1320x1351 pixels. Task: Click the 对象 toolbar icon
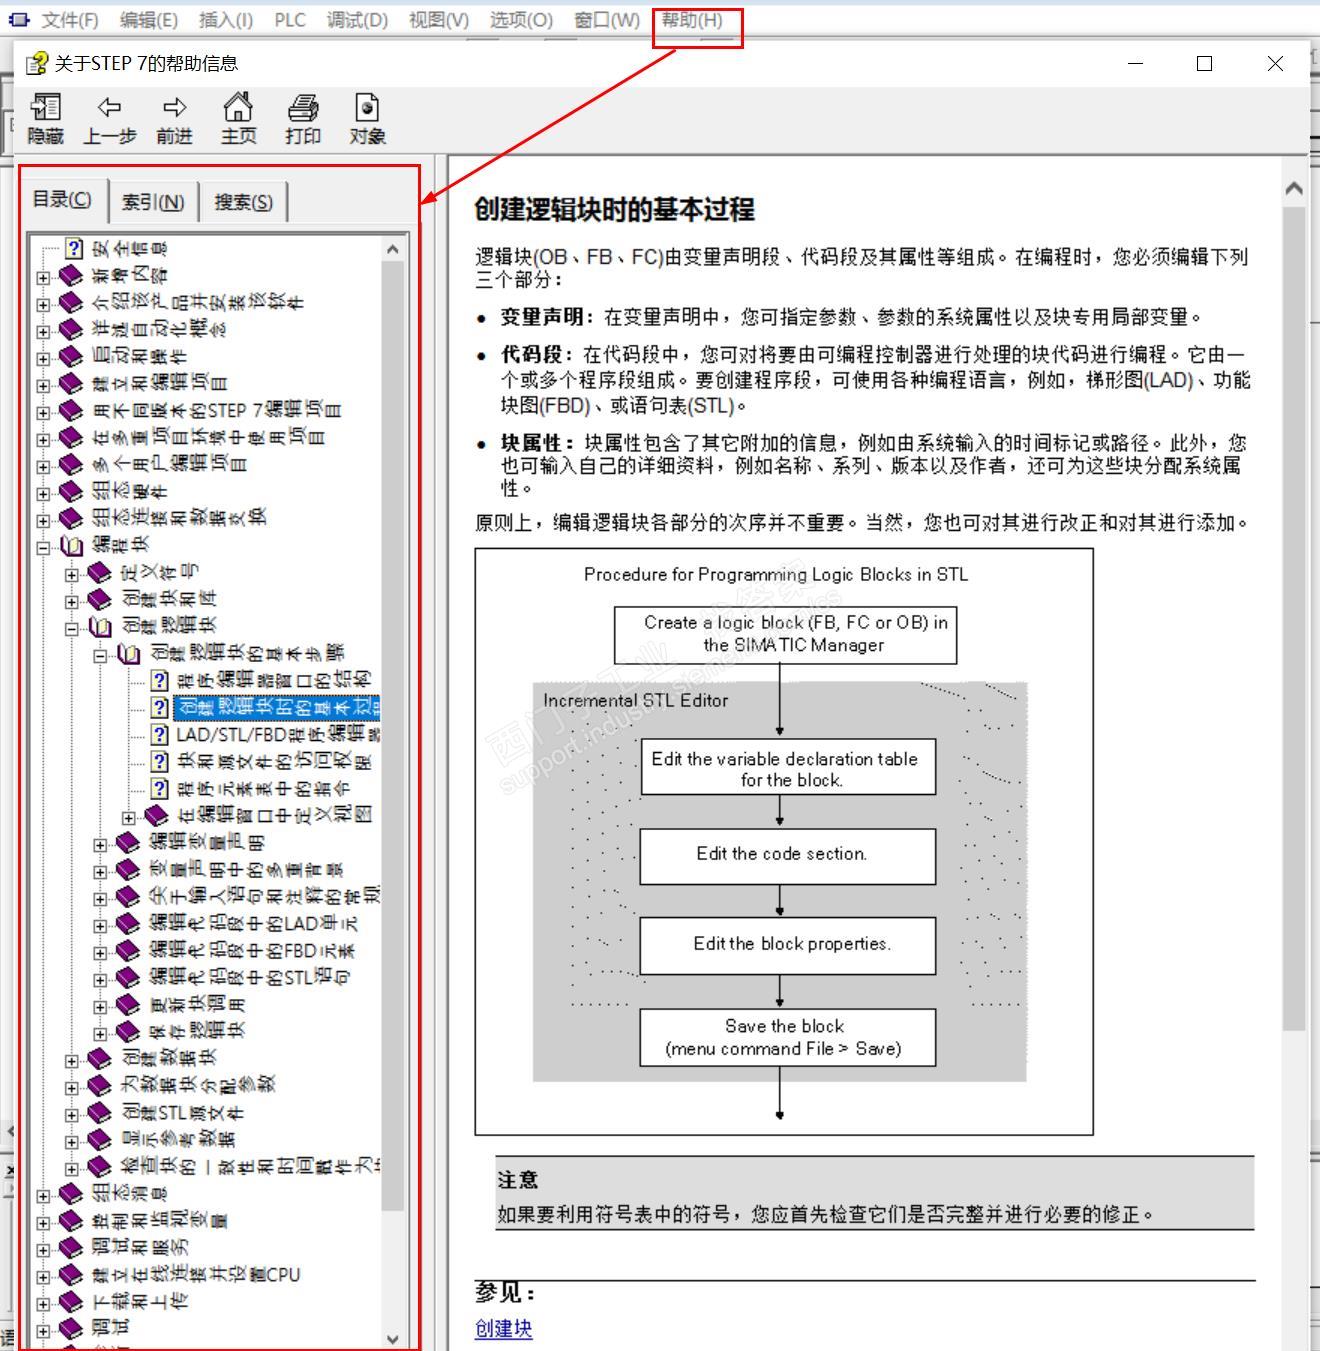(x=367, y=107)
